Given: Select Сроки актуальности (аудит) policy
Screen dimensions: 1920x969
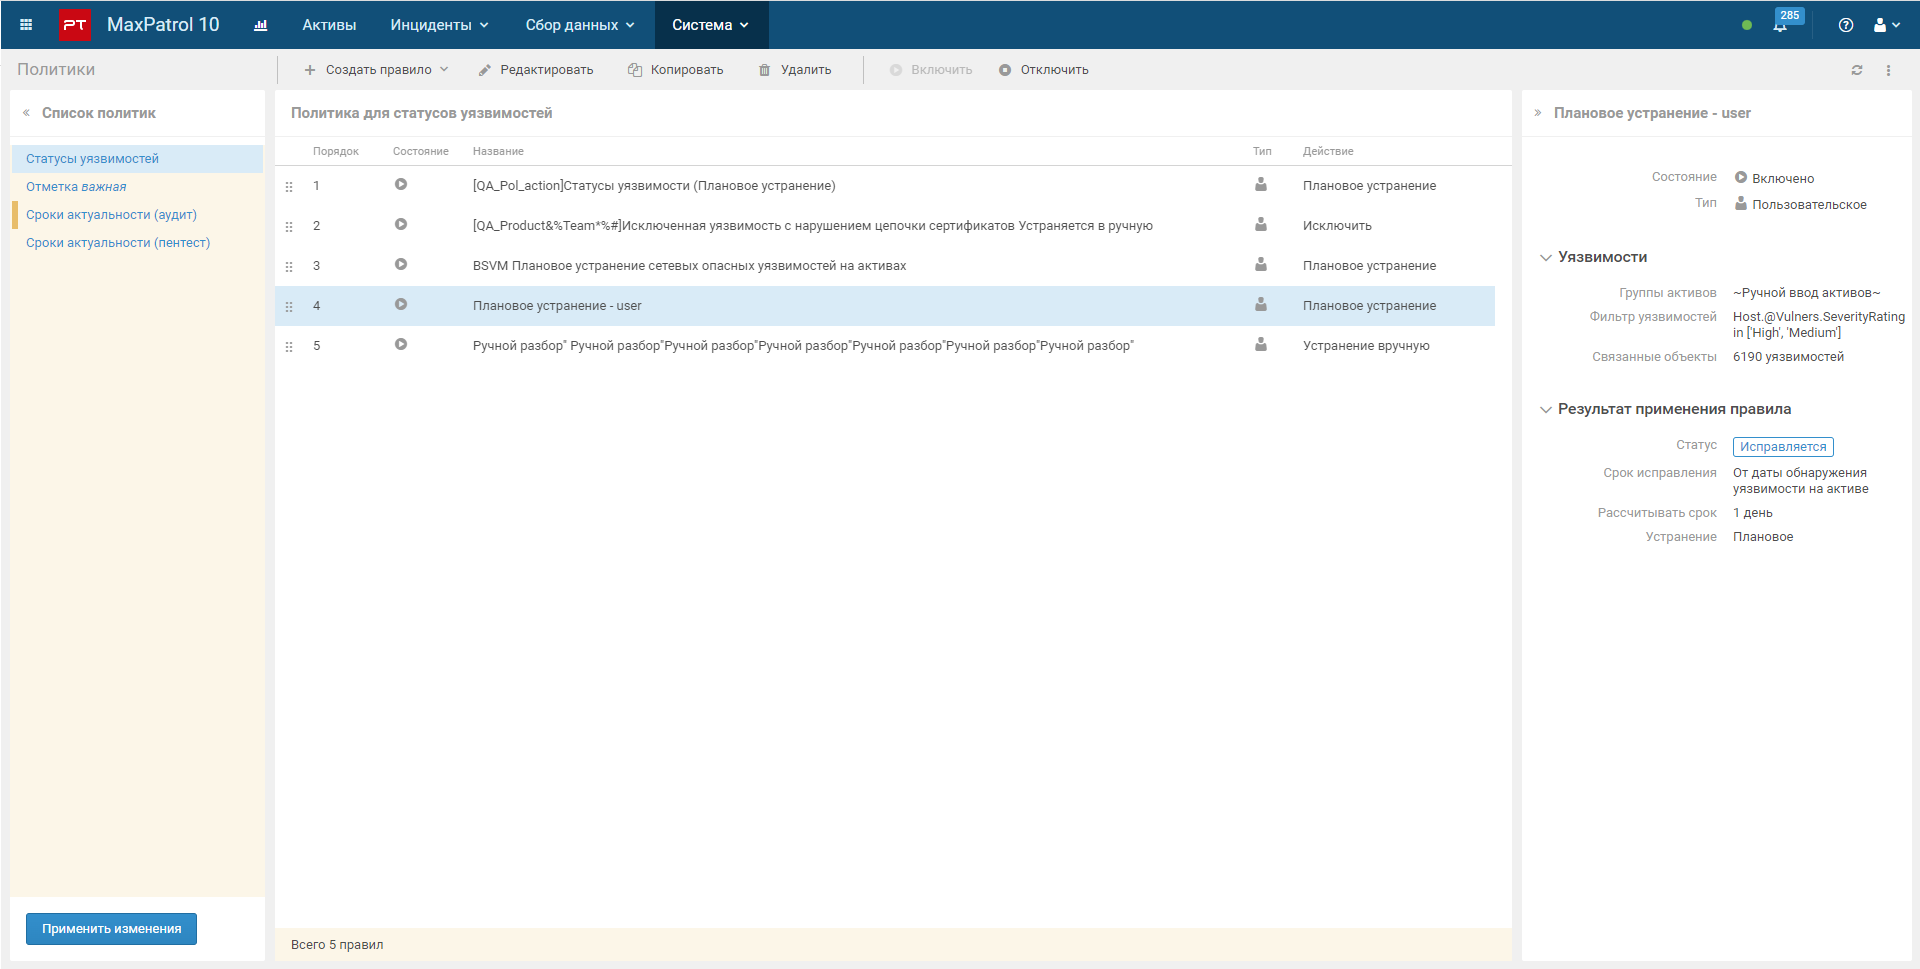Looking at the screenshot, I should (x=138, y=215).
